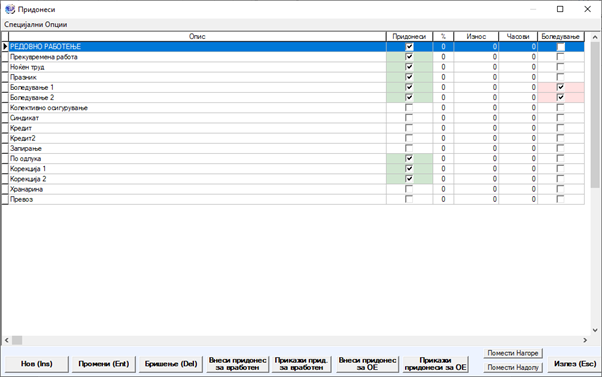Screen dimensions: 602x377
Task: Enable Придонеси checkbox for Кредит2
Action: pos(409,138)
